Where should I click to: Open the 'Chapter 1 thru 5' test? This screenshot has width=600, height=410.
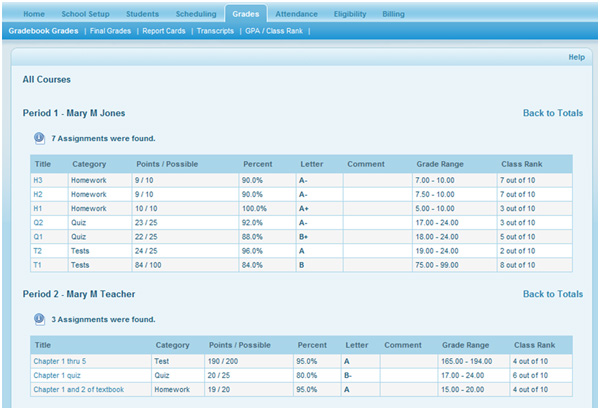click(x=60, y=360)
